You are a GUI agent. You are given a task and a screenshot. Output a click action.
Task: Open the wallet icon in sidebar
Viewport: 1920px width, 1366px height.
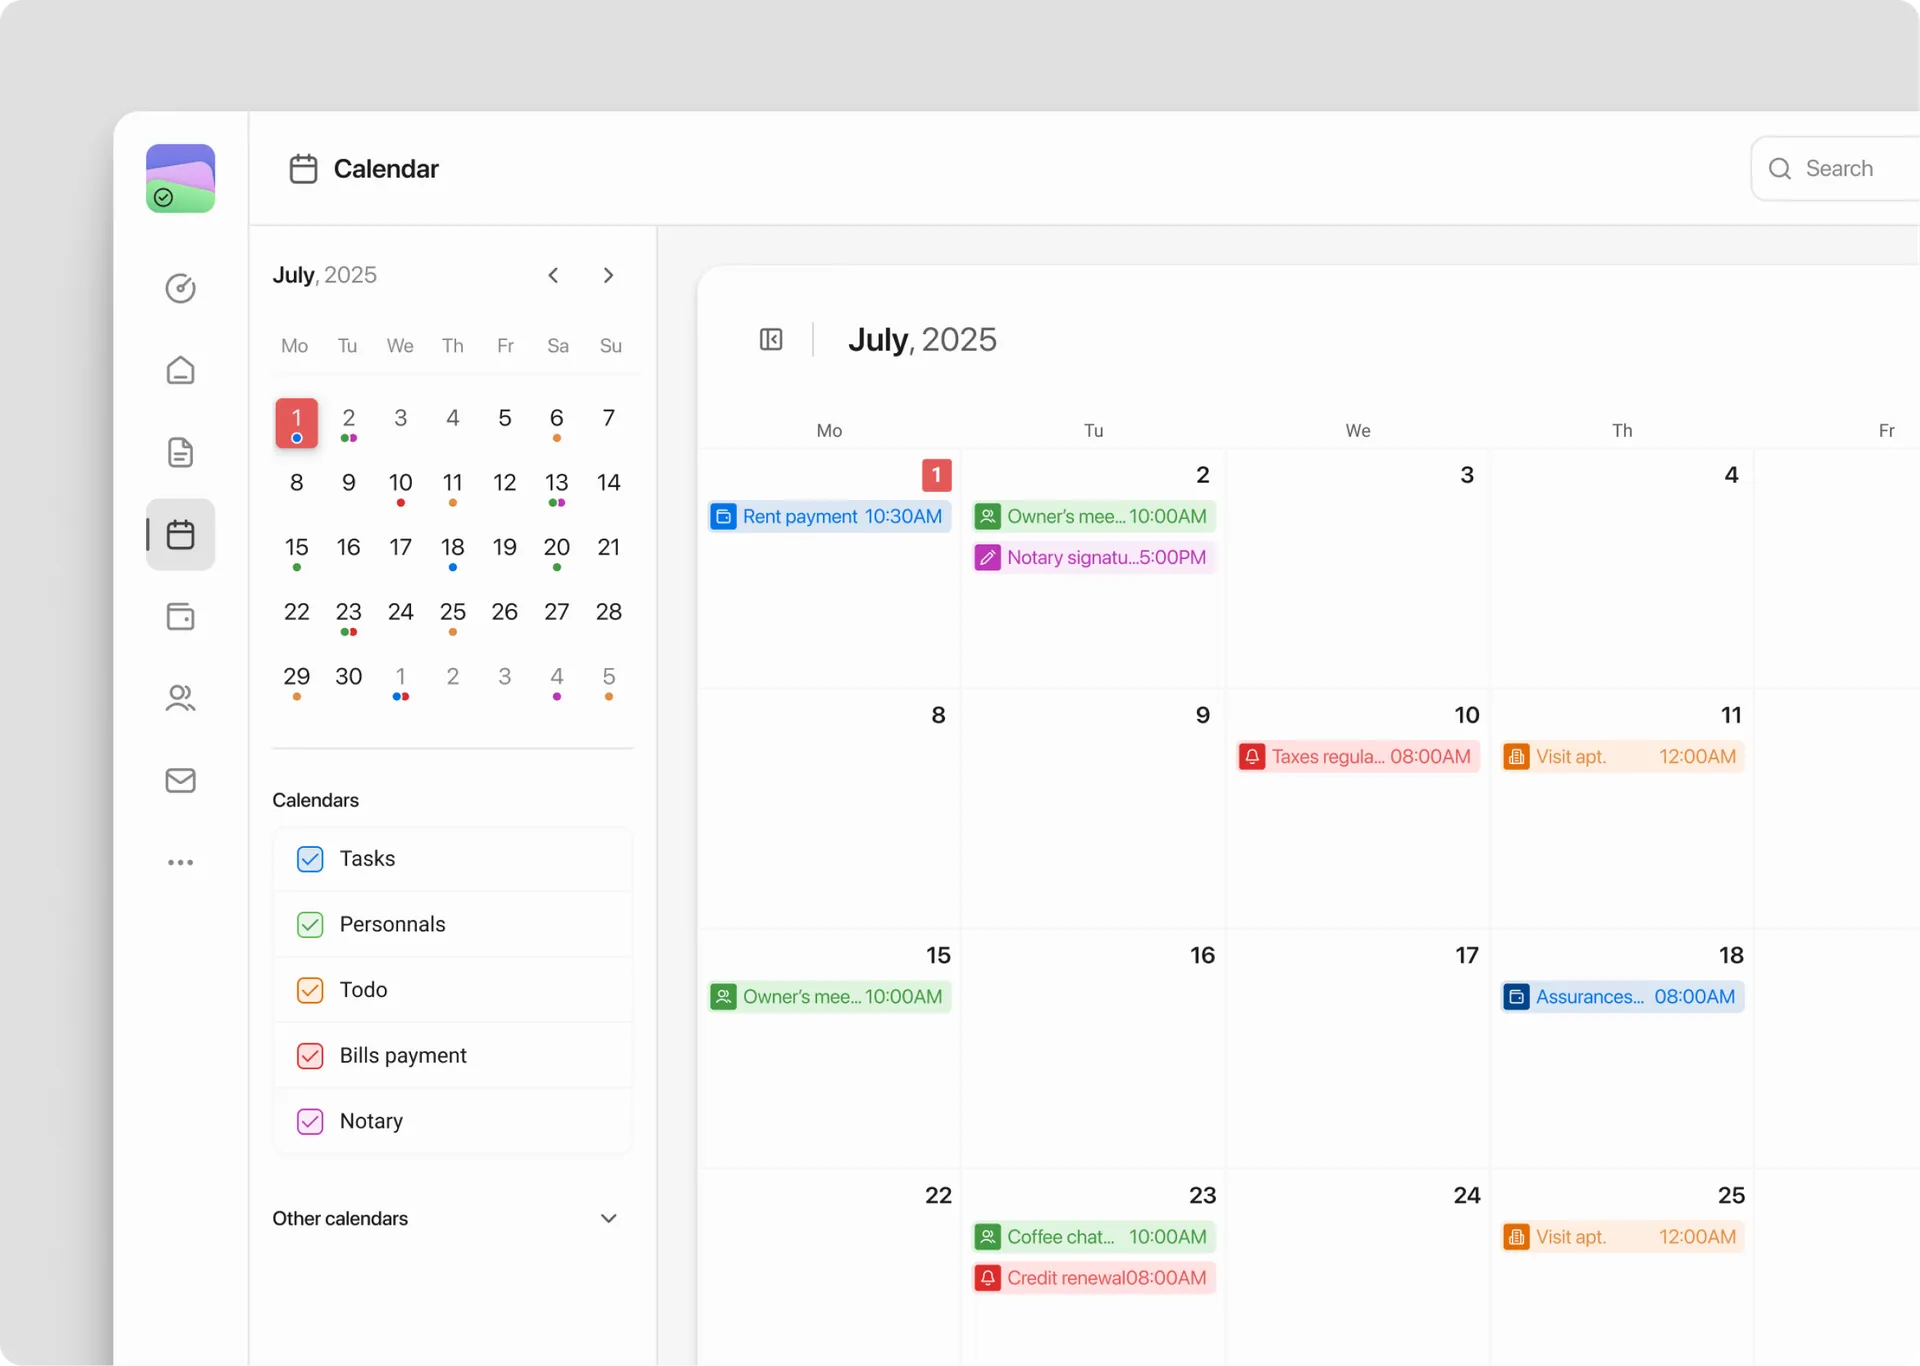180,616
